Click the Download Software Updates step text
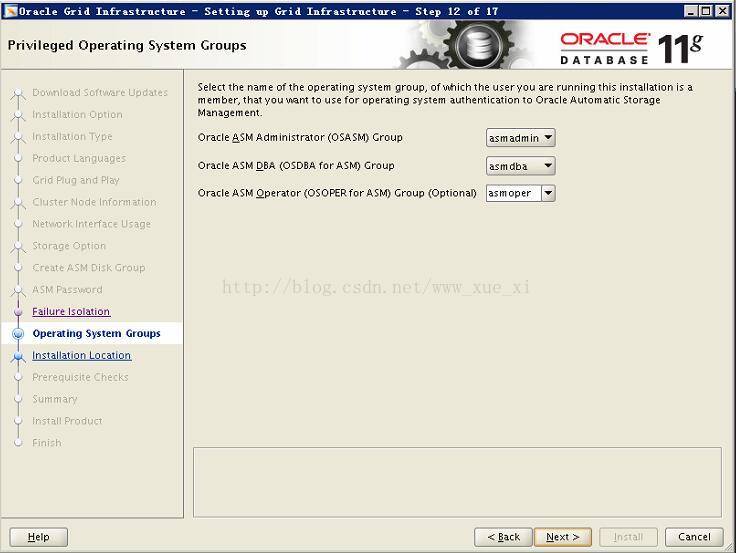 (100, 92)
